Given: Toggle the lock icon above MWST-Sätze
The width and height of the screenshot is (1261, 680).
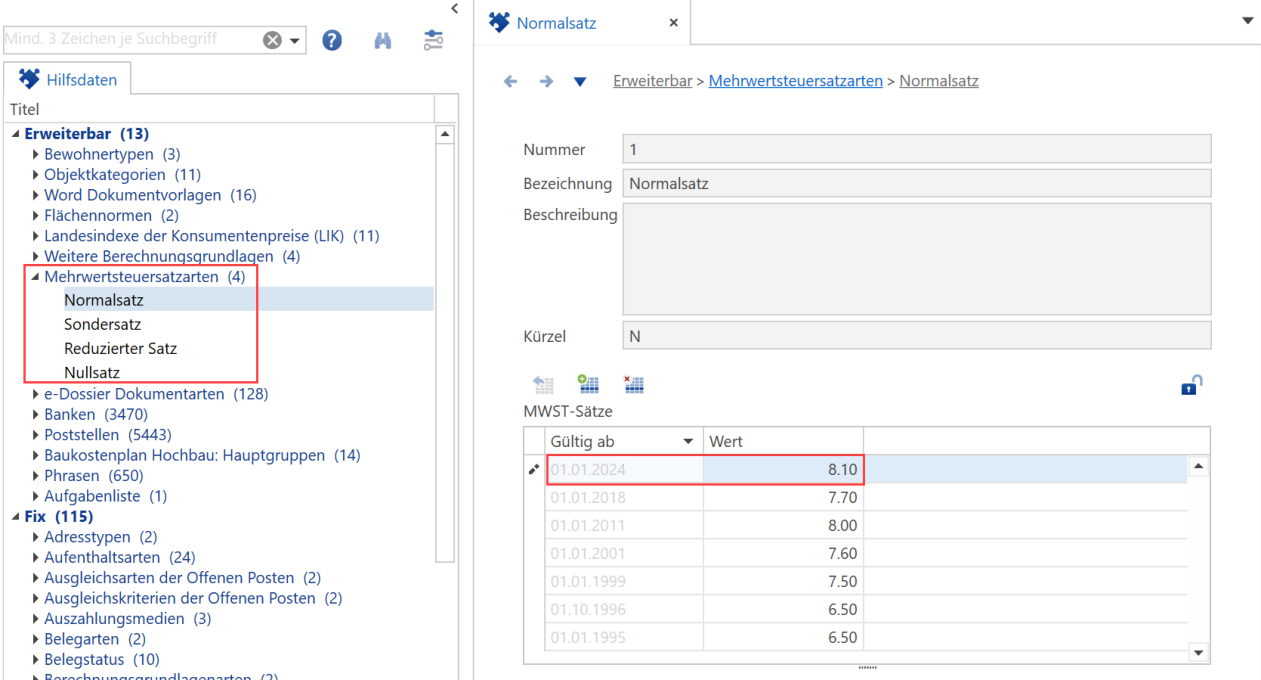Looking at the screenshot, I should click(x=1191, y=384).
